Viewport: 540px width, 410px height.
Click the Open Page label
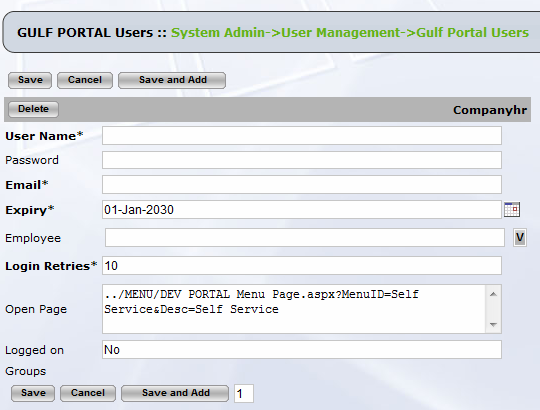coord(36,309)
